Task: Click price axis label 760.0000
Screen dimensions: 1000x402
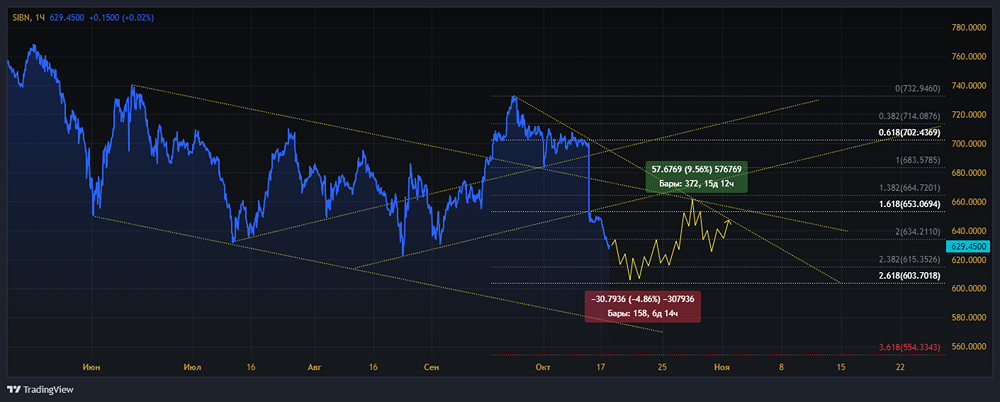Action: tap(968, 57)
